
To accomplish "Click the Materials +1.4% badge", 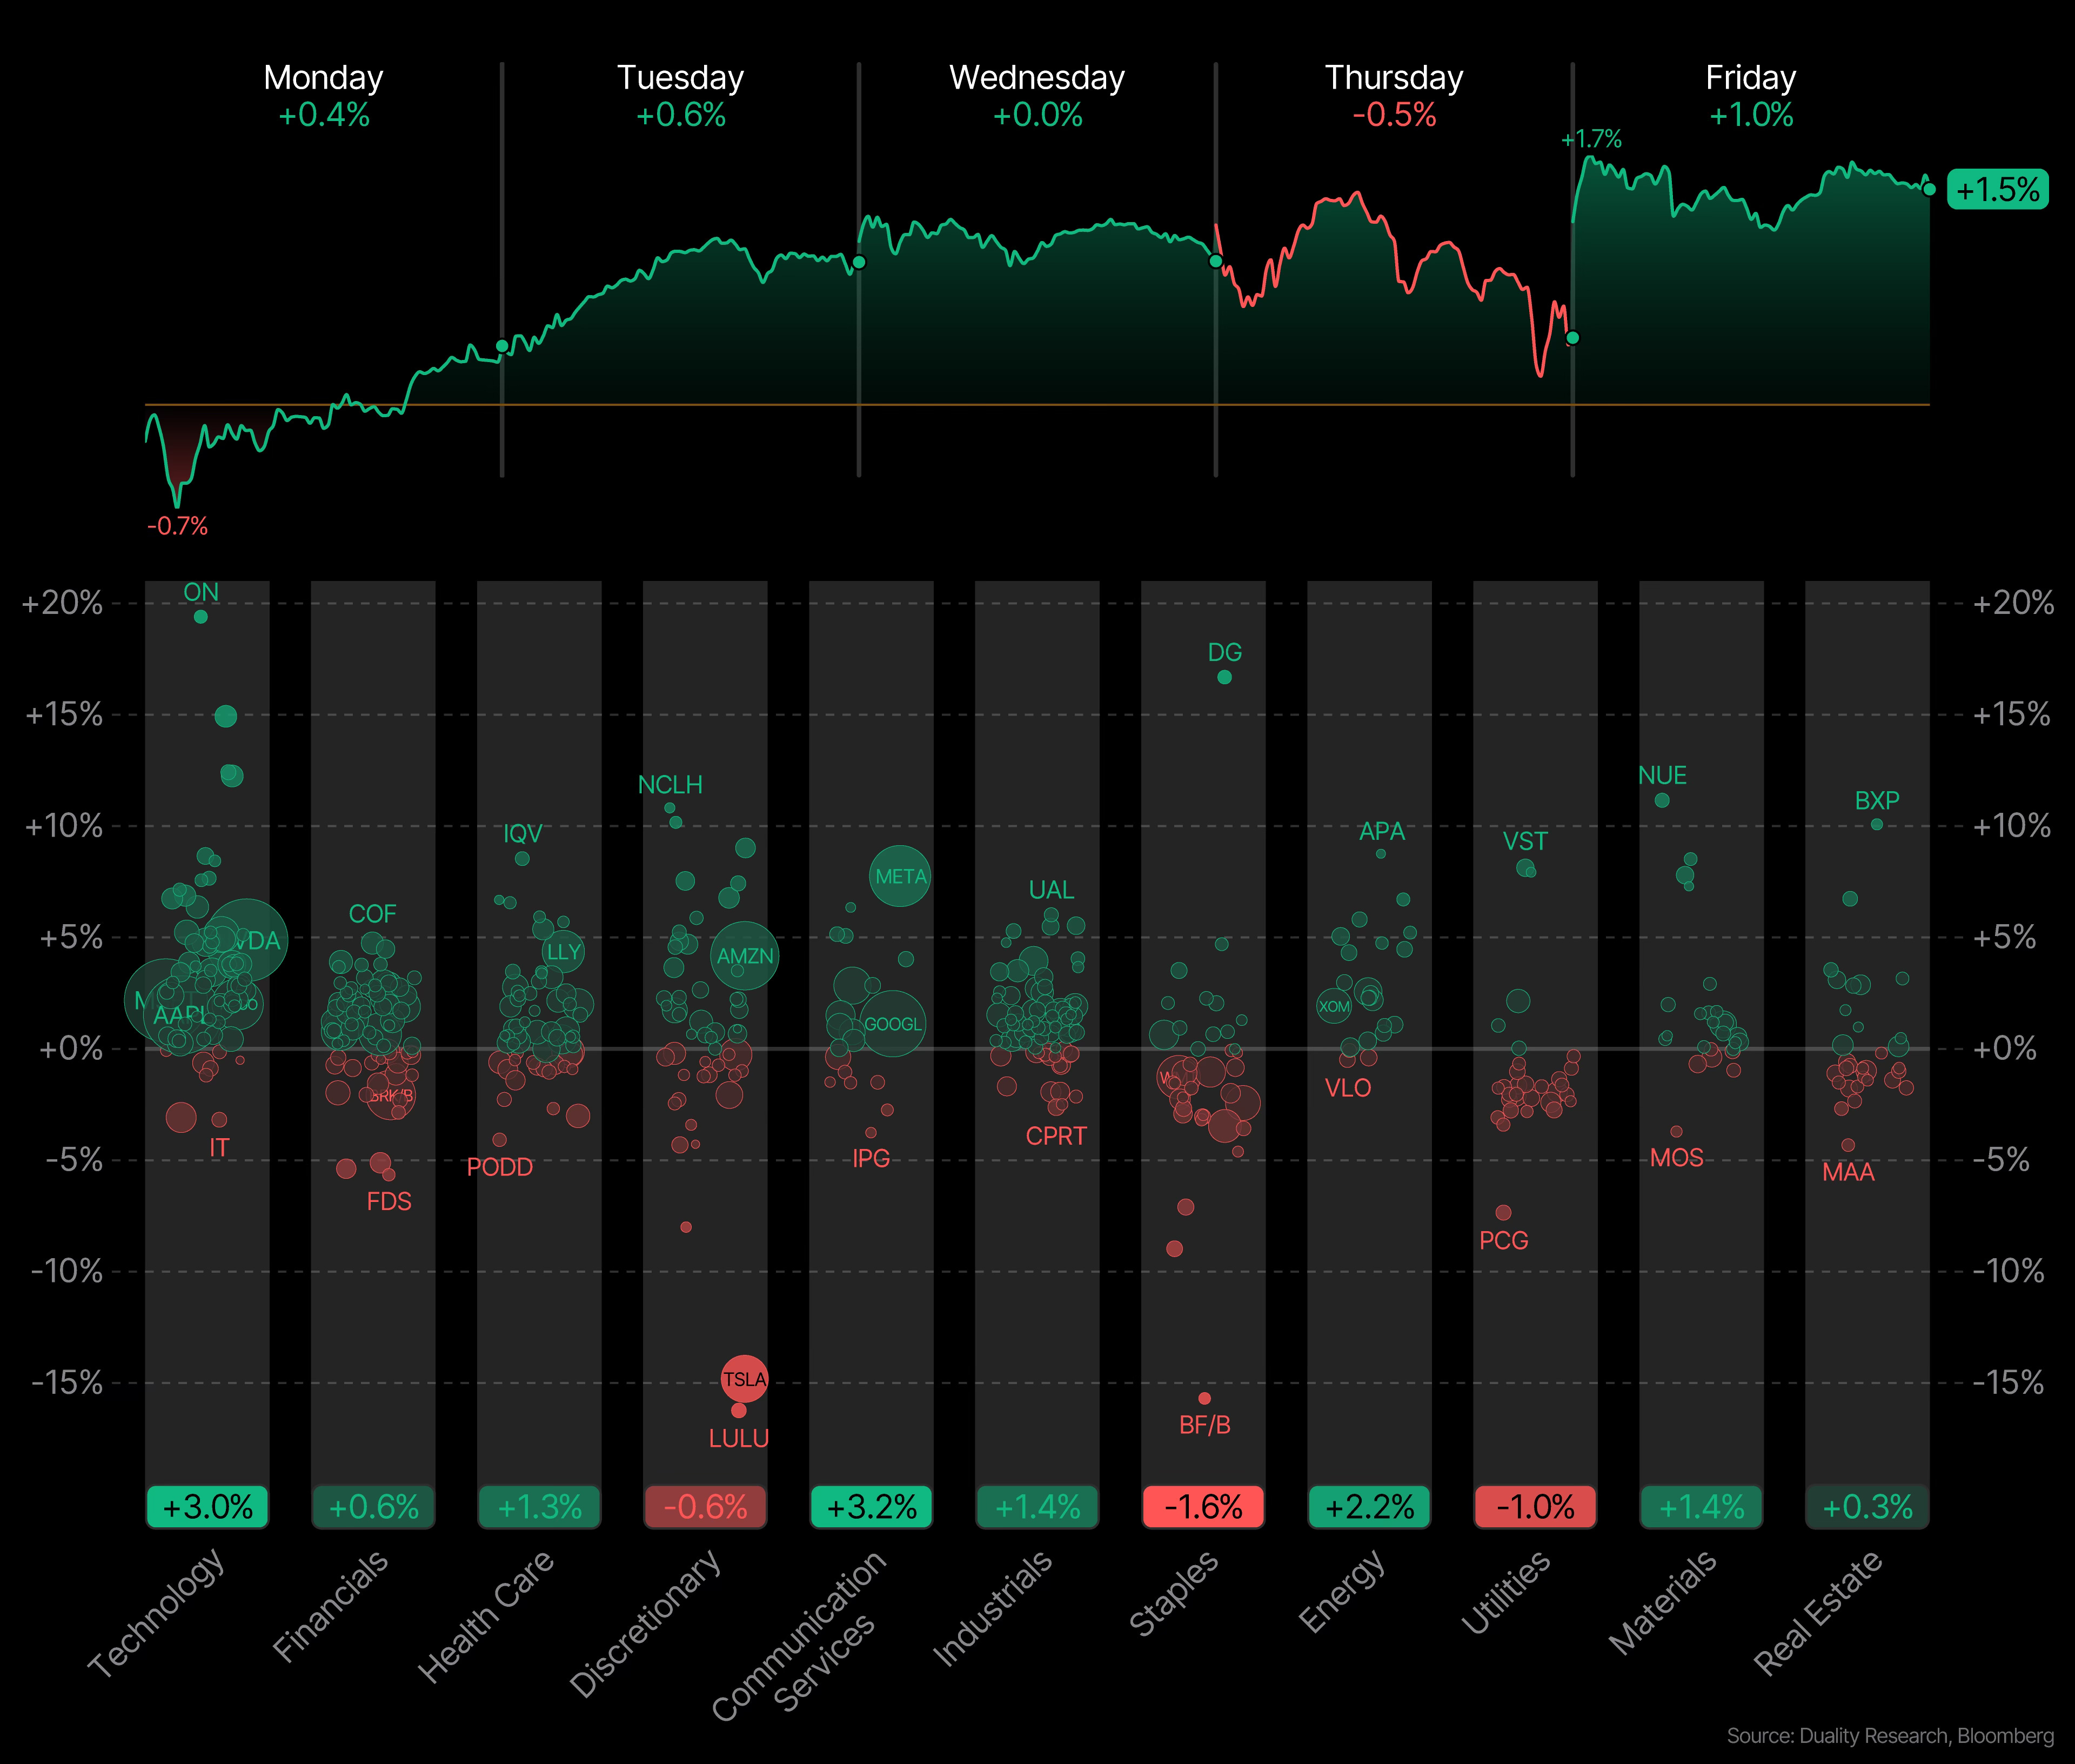I will (1701, 1507).
